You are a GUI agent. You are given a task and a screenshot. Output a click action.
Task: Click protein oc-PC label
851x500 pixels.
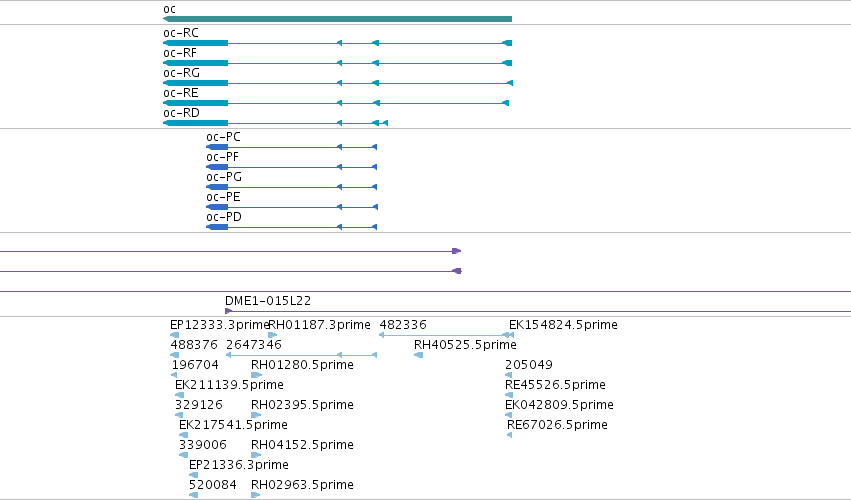[224, 137]
